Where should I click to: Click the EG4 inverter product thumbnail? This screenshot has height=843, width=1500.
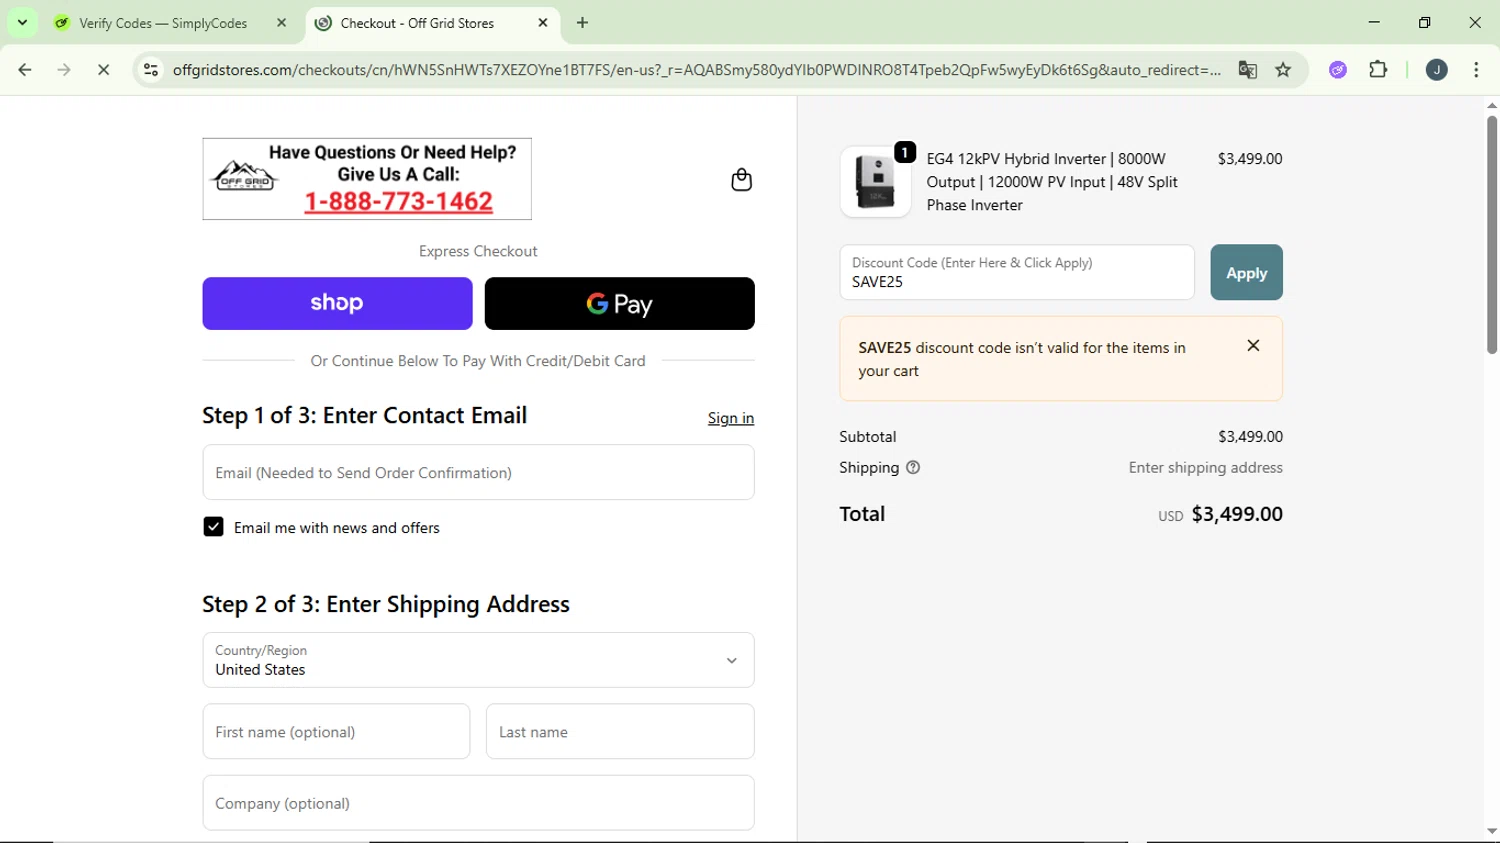875,182
